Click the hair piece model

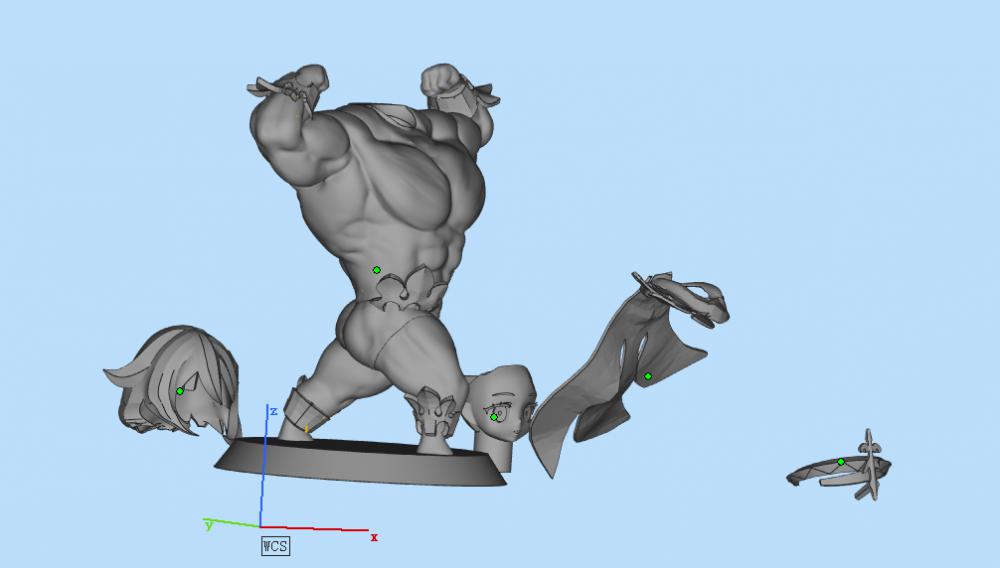(x=173, y=382)
